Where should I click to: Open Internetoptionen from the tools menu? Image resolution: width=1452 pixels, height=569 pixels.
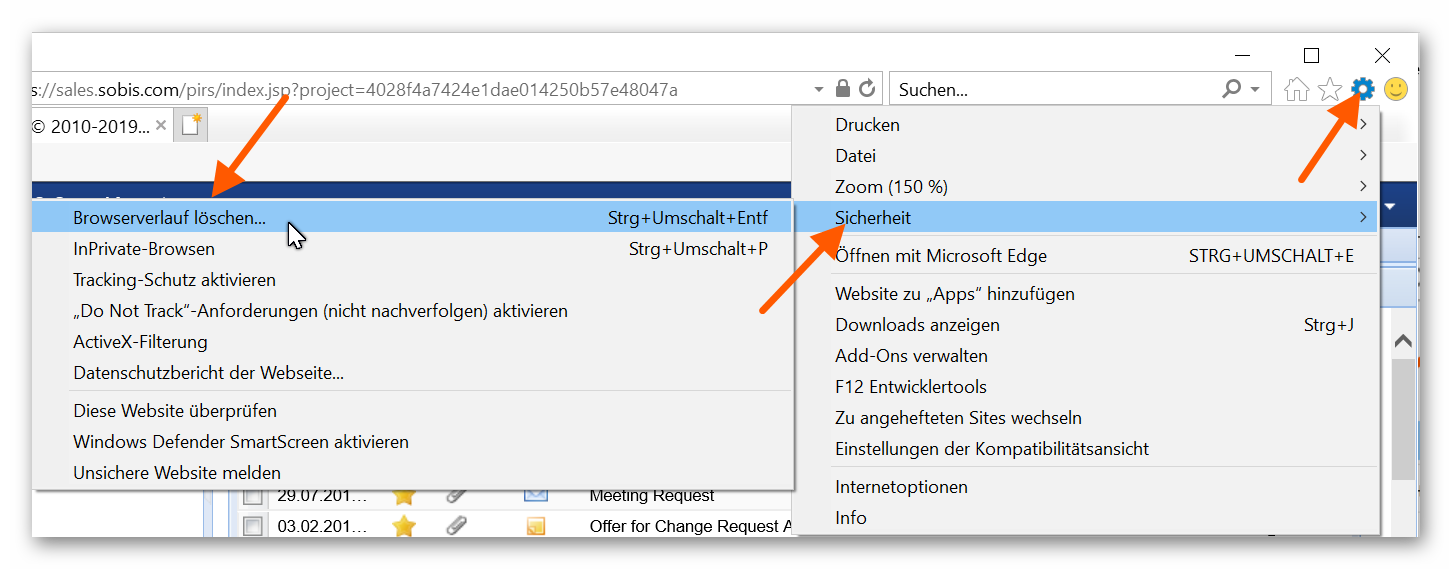pos(901,487)
